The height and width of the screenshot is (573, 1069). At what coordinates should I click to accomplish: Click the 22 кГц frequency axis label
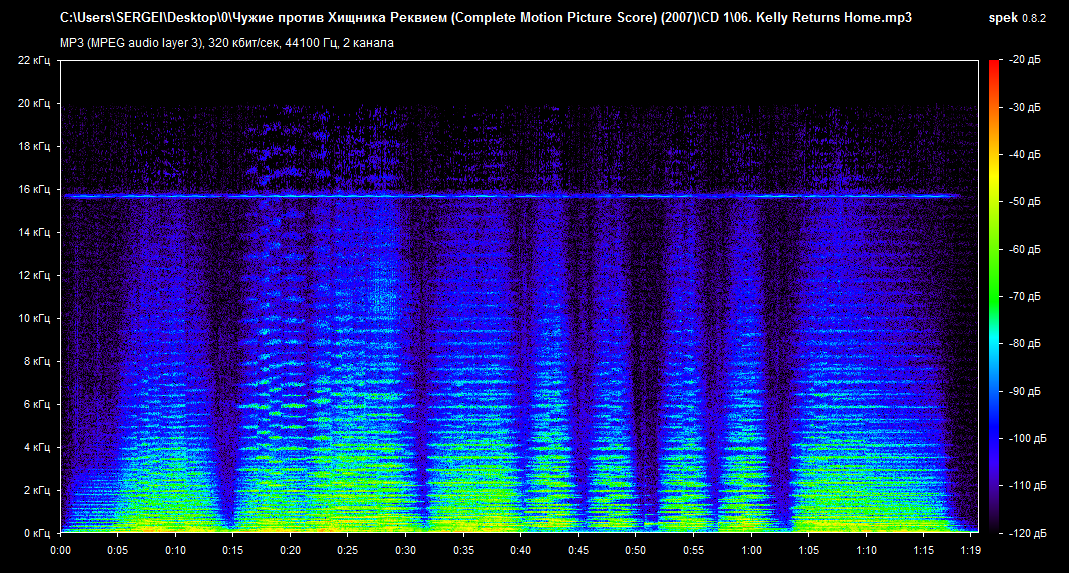(34, 60)
